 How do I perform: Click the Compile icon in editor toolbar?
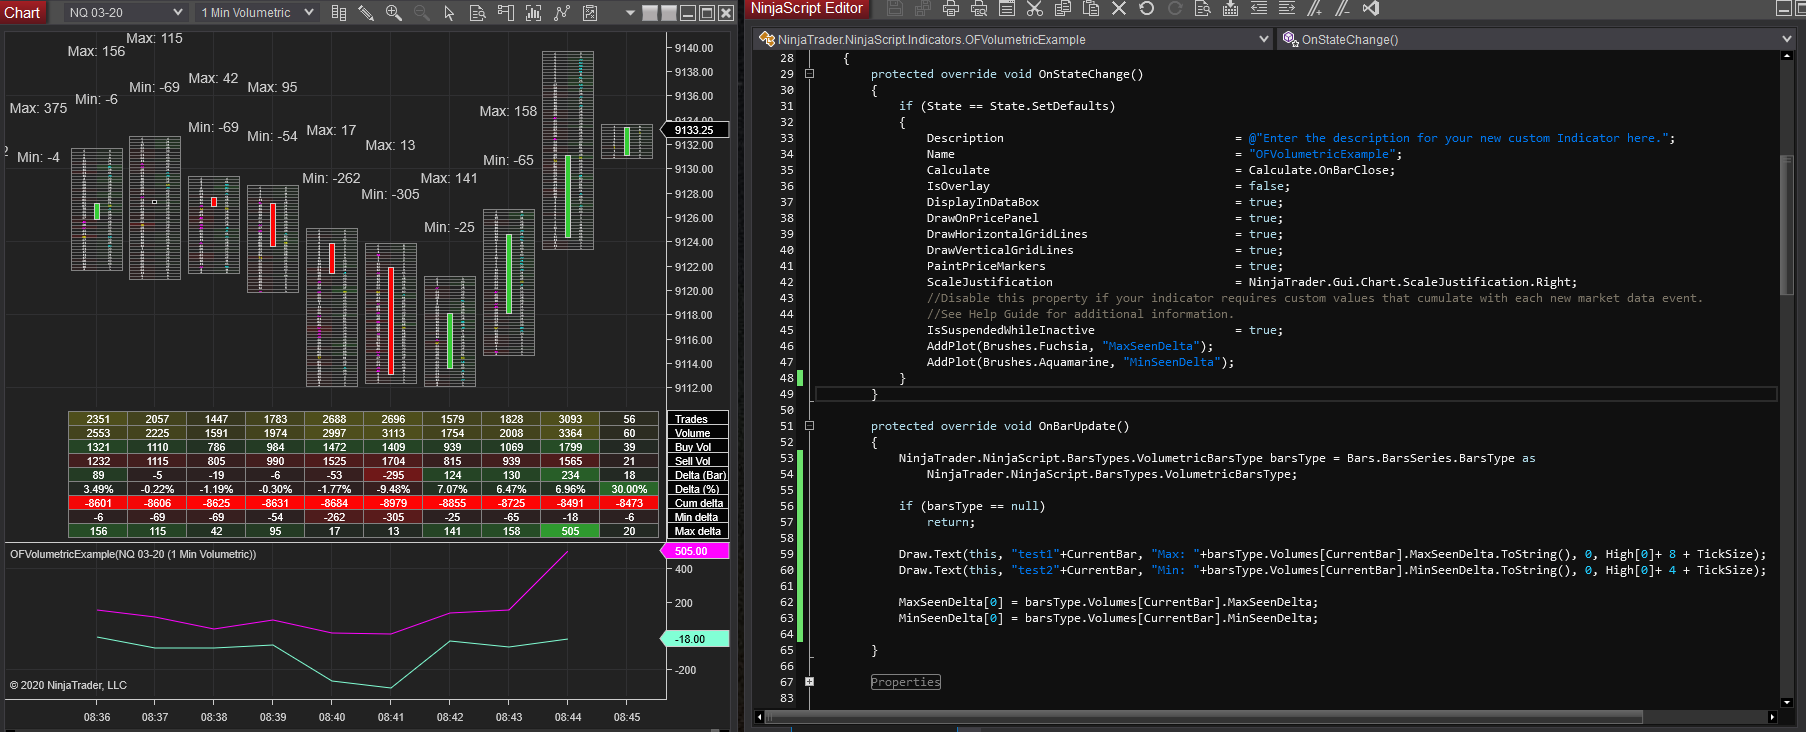pyautogui.click(x=1230, y=9)
